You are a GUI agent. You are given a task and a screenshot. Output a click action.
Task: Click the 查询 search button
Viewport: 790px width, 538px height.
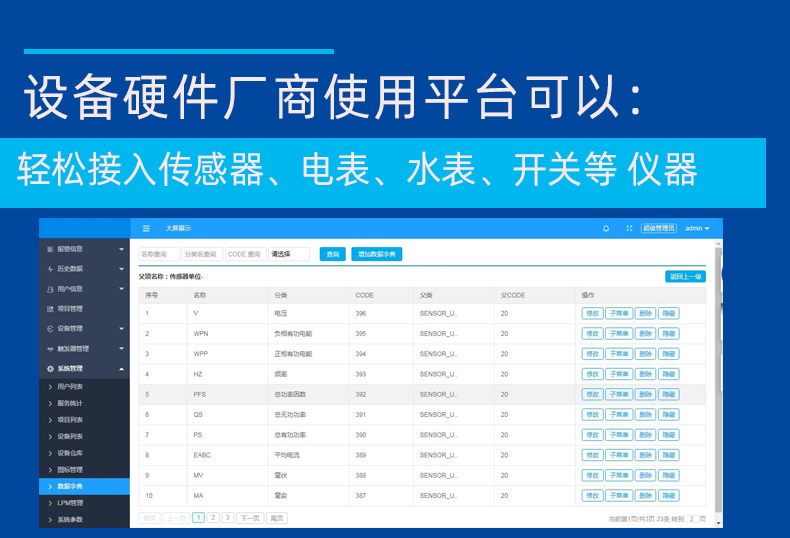point(333,254)
